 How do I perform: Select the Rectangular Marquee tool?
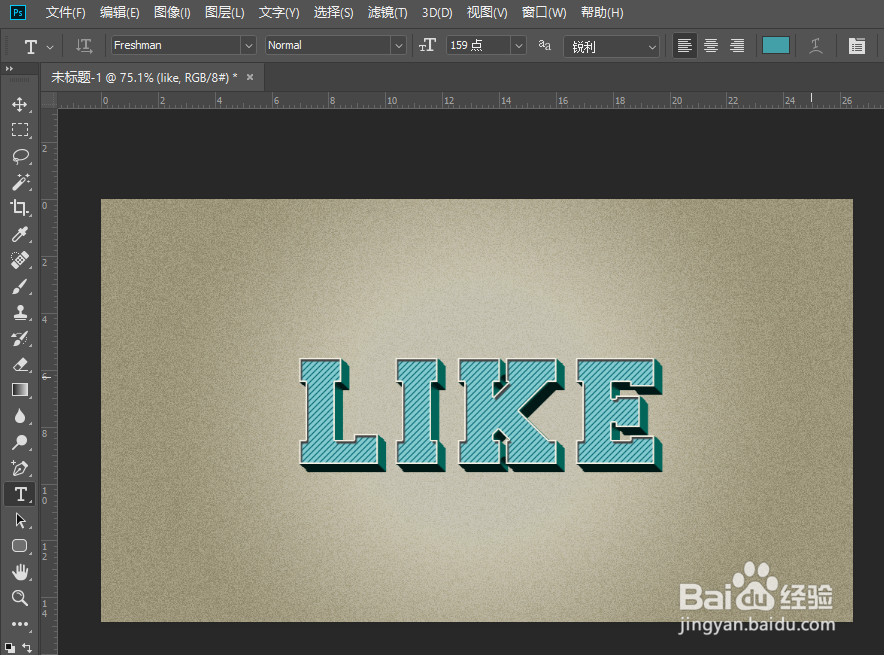(20, 130)
